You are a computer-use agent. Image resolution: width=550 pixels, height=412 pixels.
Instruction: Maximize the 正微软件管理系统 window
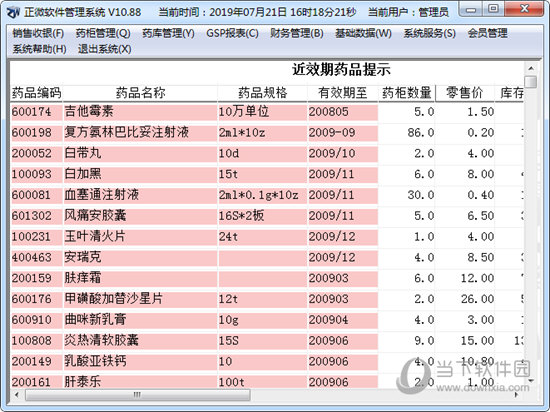pyautogui.click(x=494, y=9)
